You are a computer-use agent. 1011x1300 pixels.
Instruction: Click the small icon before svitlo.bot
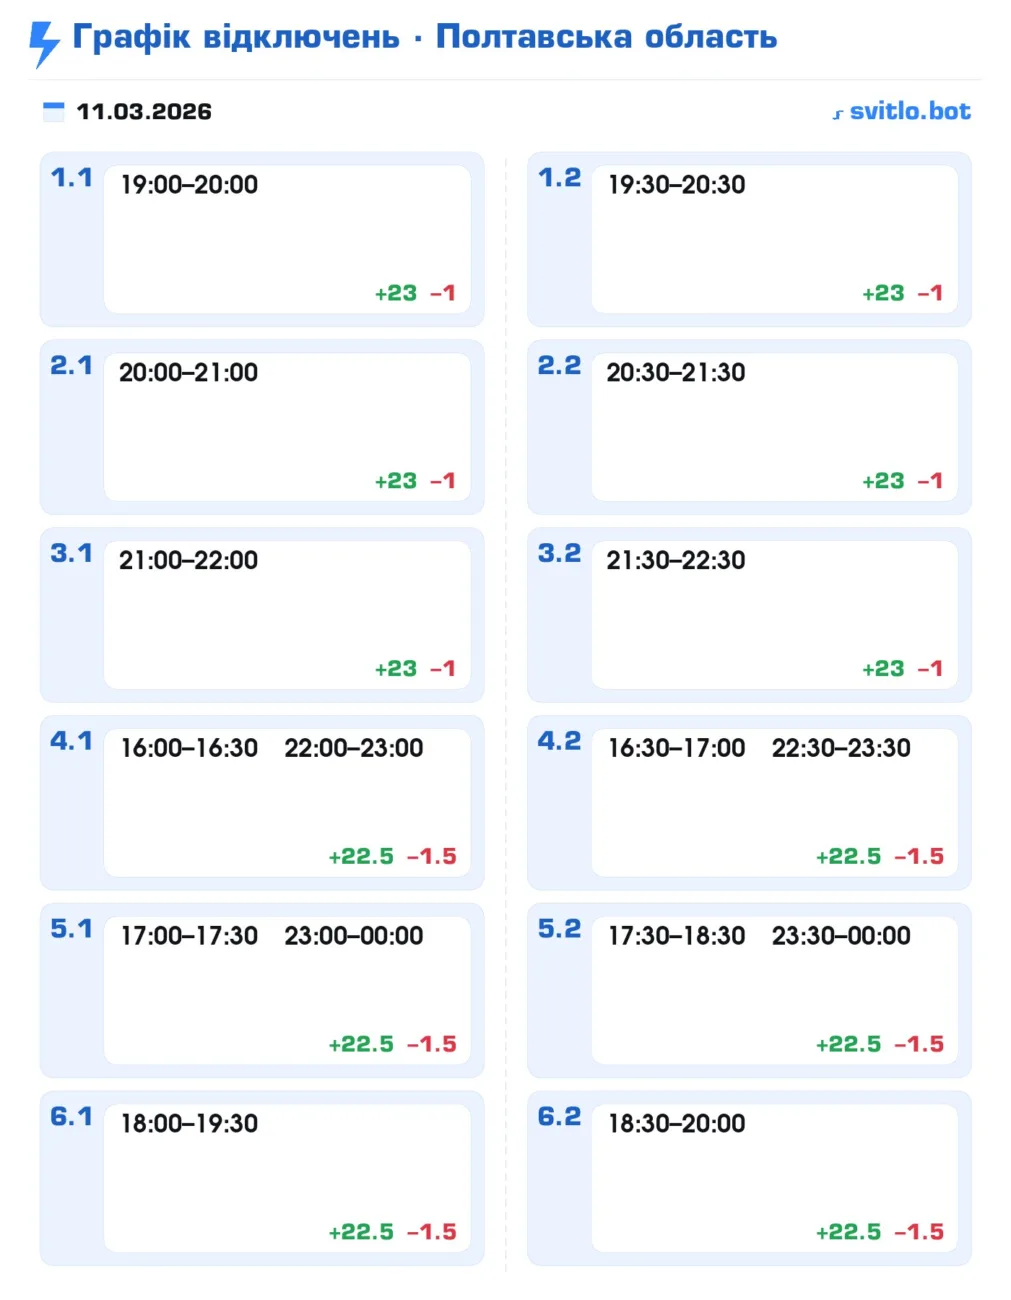[x=838, y=114]
